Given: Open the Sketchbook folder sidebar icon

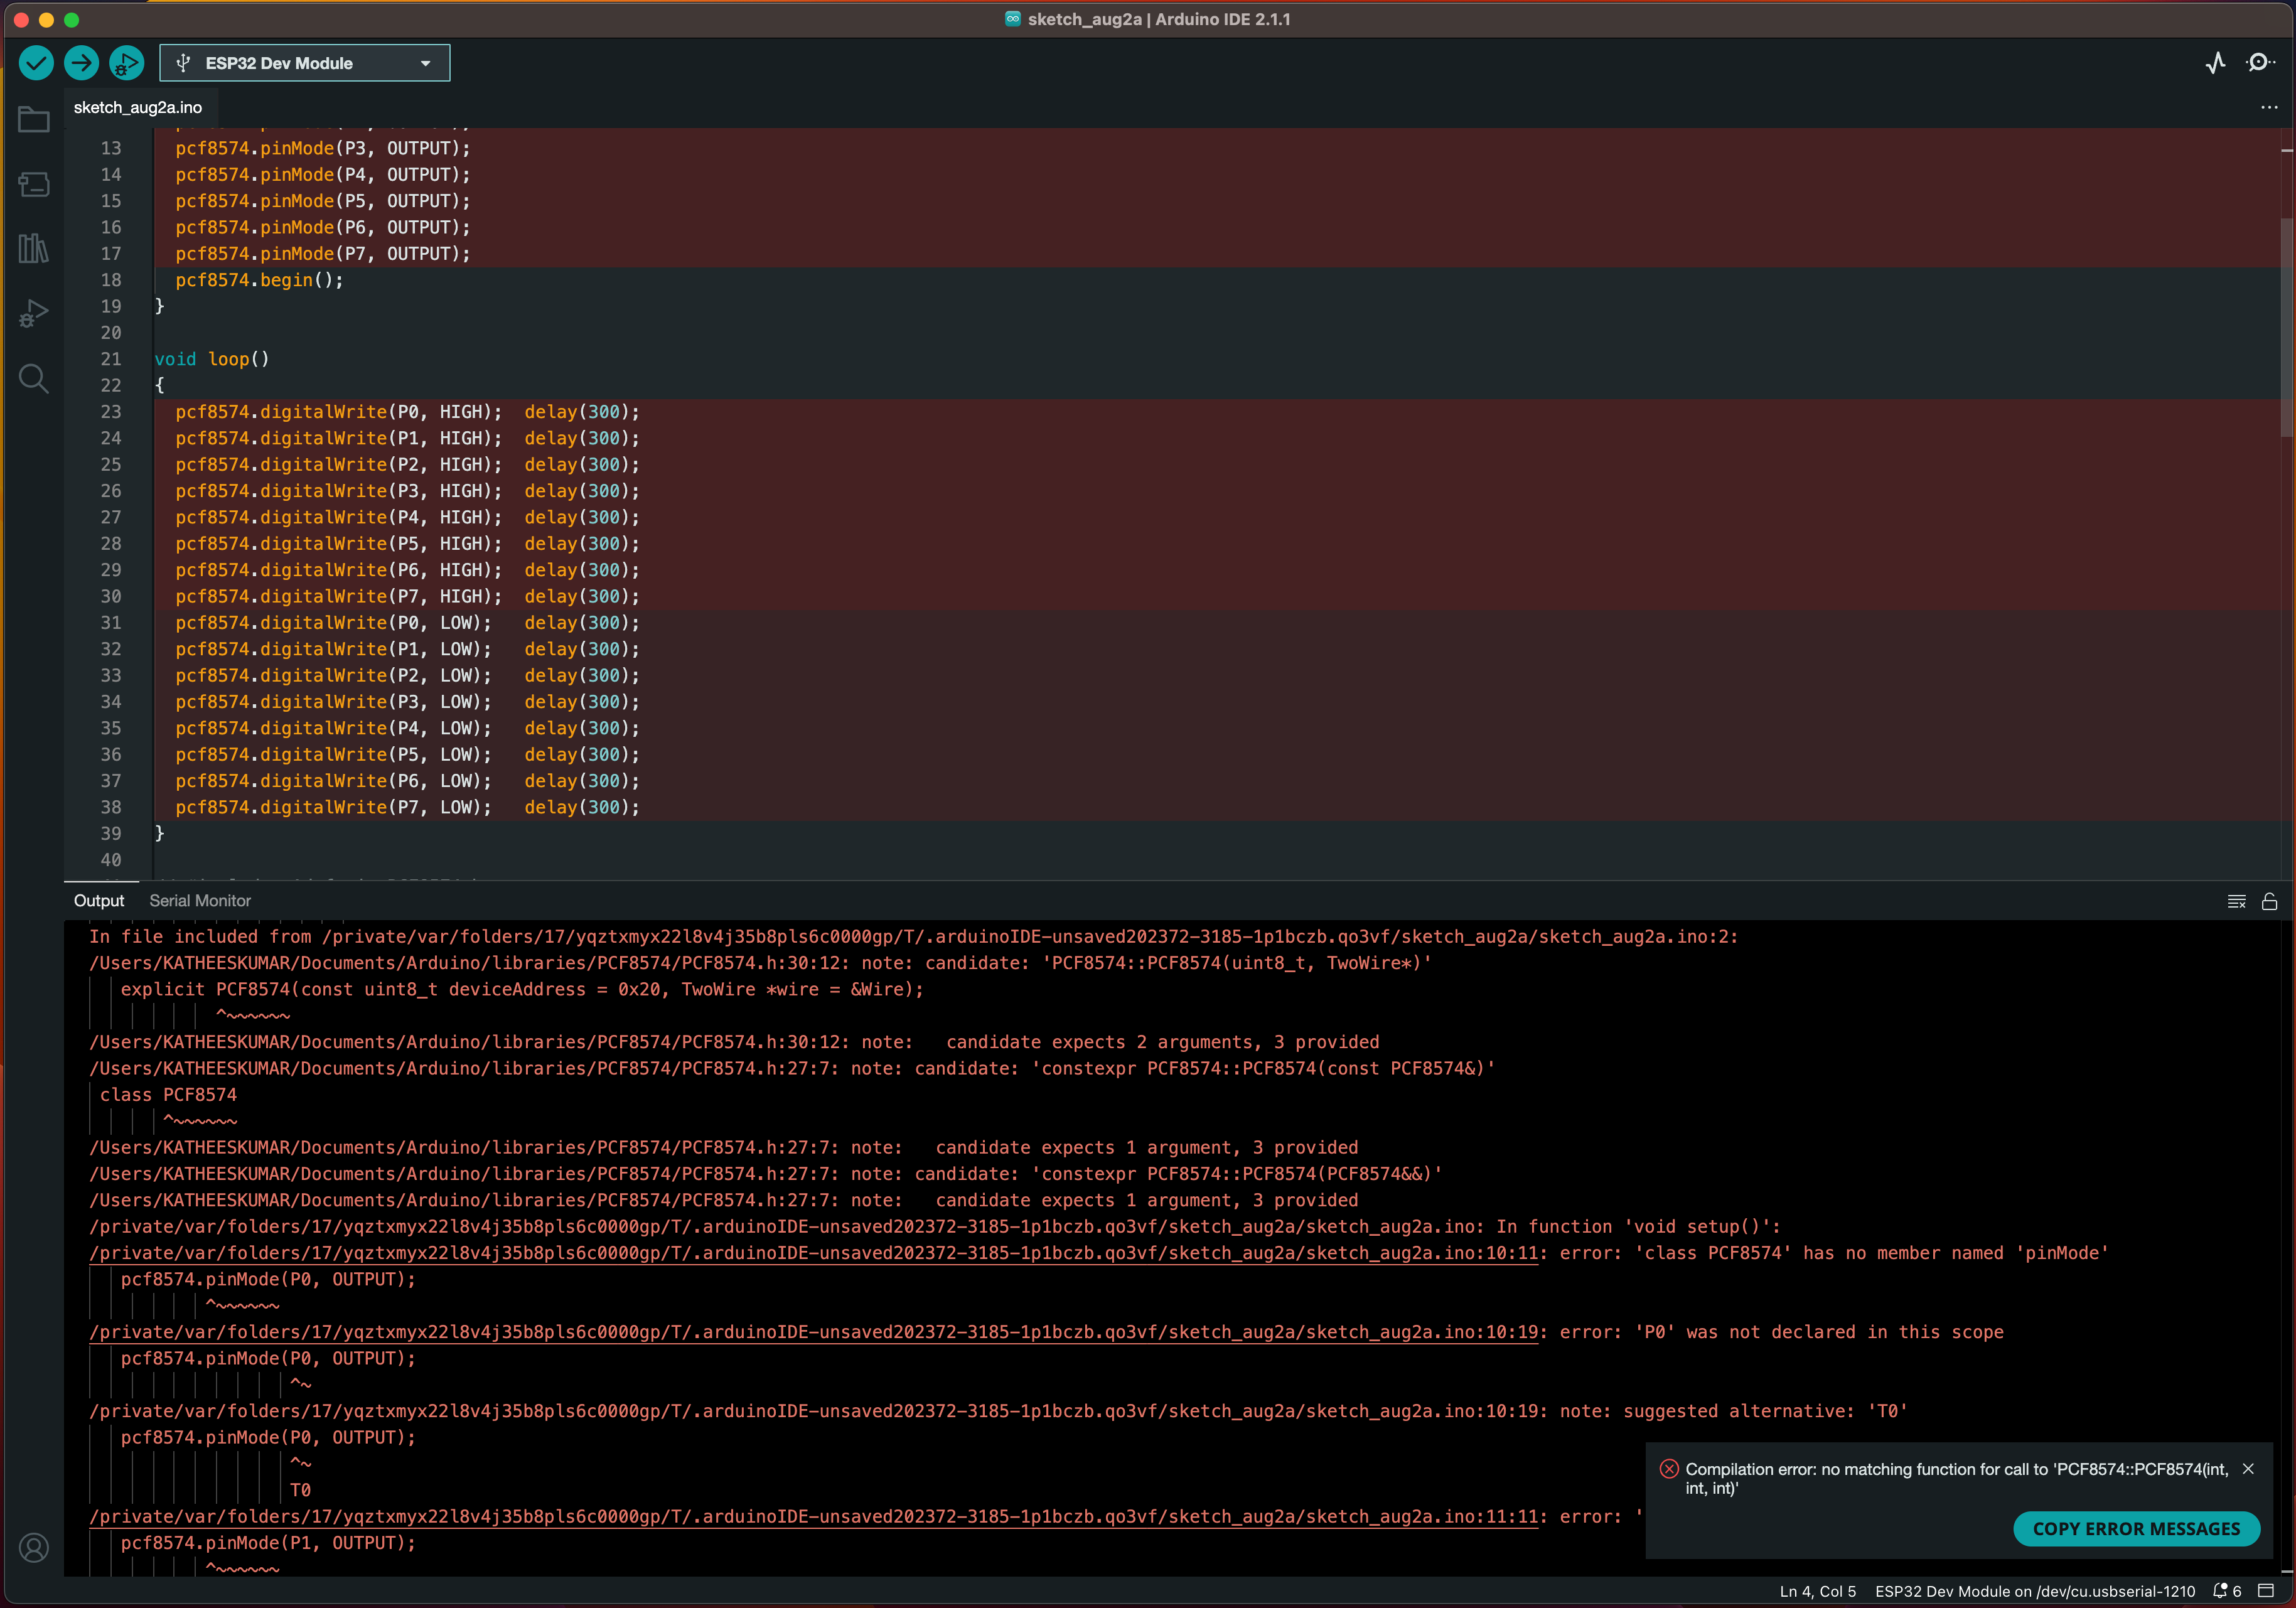Looking at the screenshot, I should [34, 120].
